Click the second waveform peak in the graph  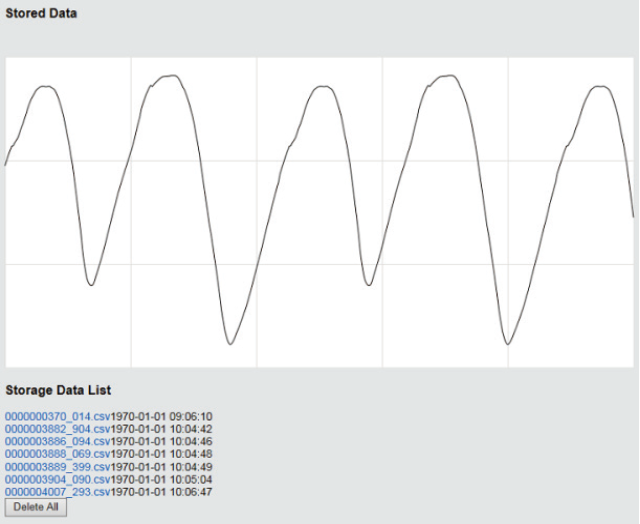click(x=172, y=76)
